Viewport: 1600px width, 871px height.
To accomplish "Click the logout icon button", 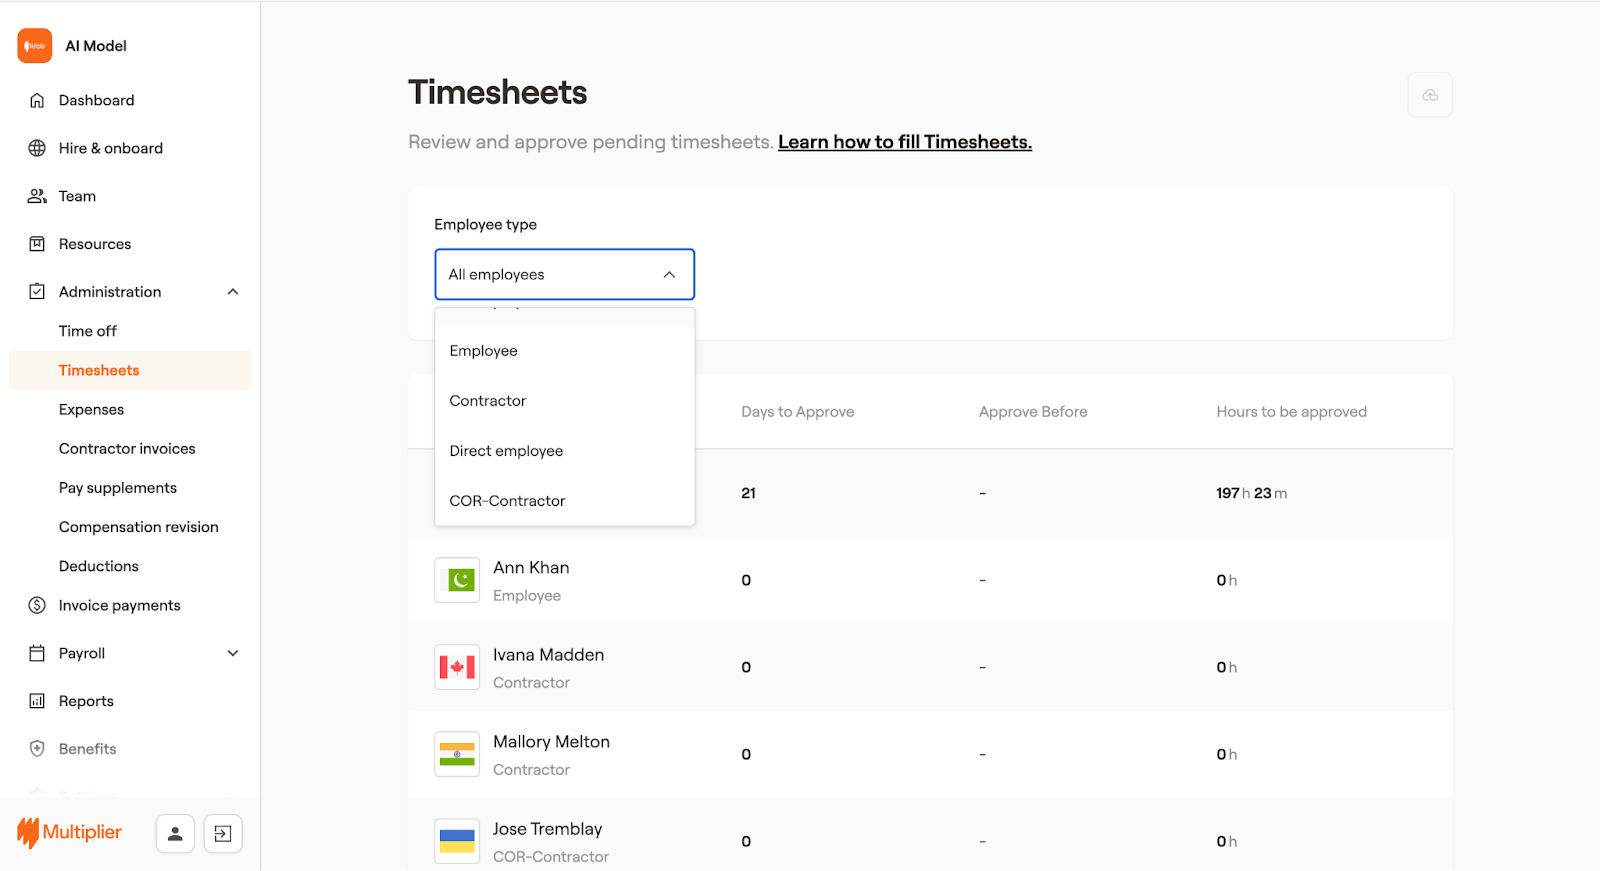I will pos(223,833).
